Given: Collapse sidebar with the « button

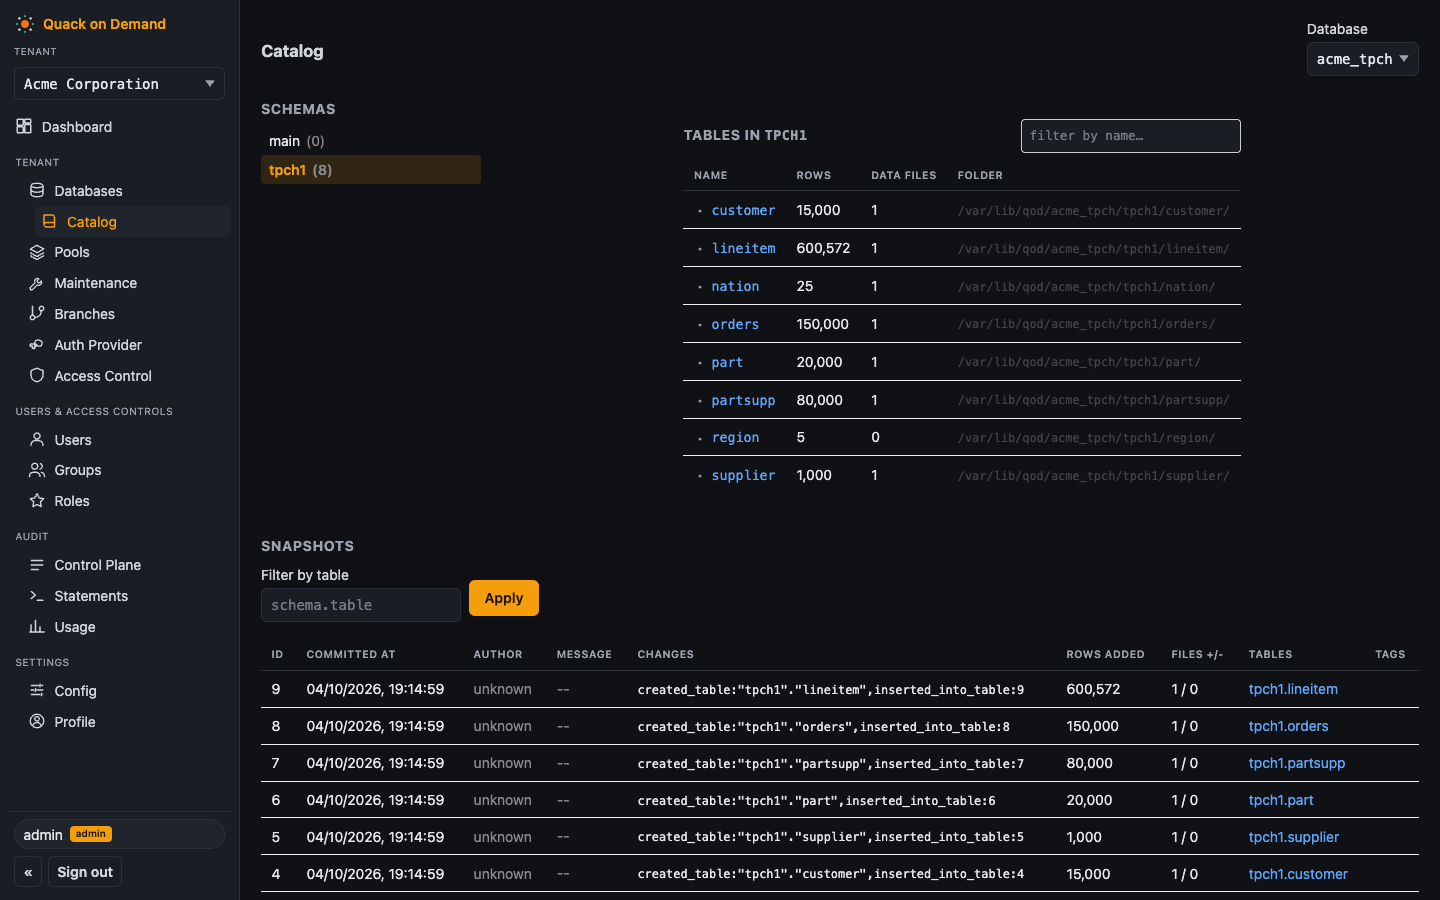Looking at the screenshot, I should tap(28, 872).
